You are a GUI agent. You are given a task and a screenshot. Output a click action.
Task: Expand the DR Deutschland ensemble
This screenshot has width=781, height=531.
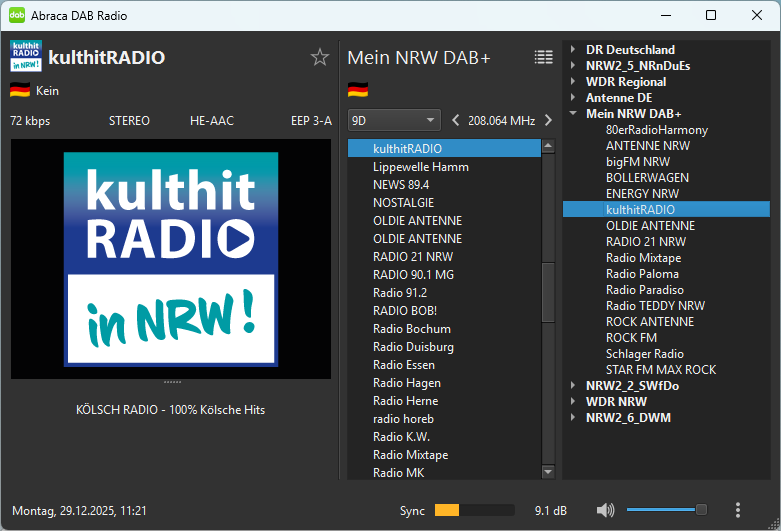tap(573, 50)
